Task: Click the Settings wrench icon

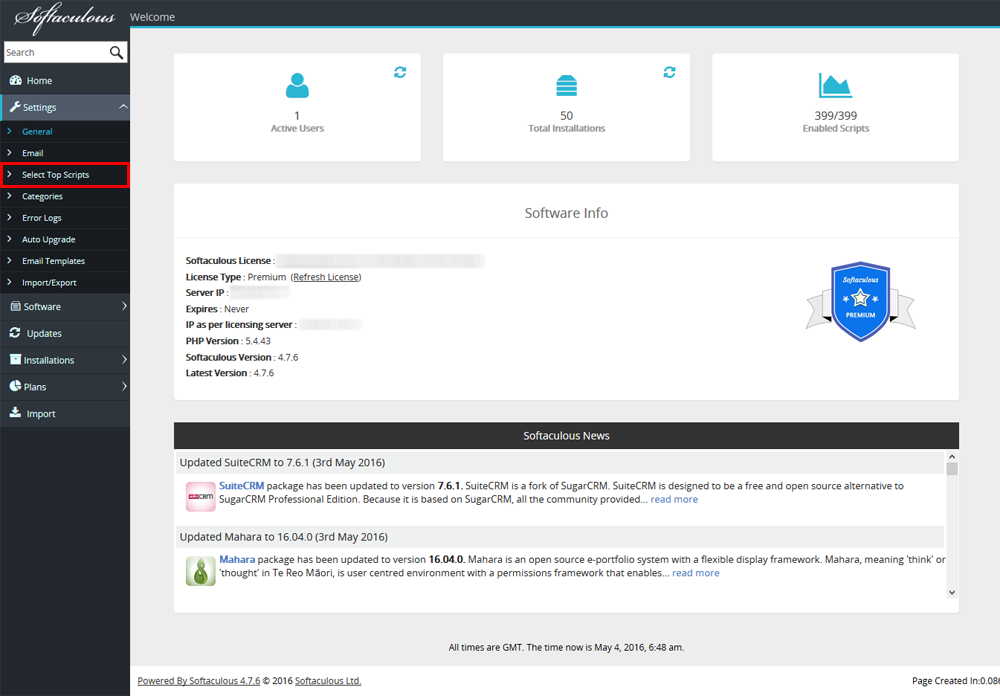Action: (x=15, y=107)
